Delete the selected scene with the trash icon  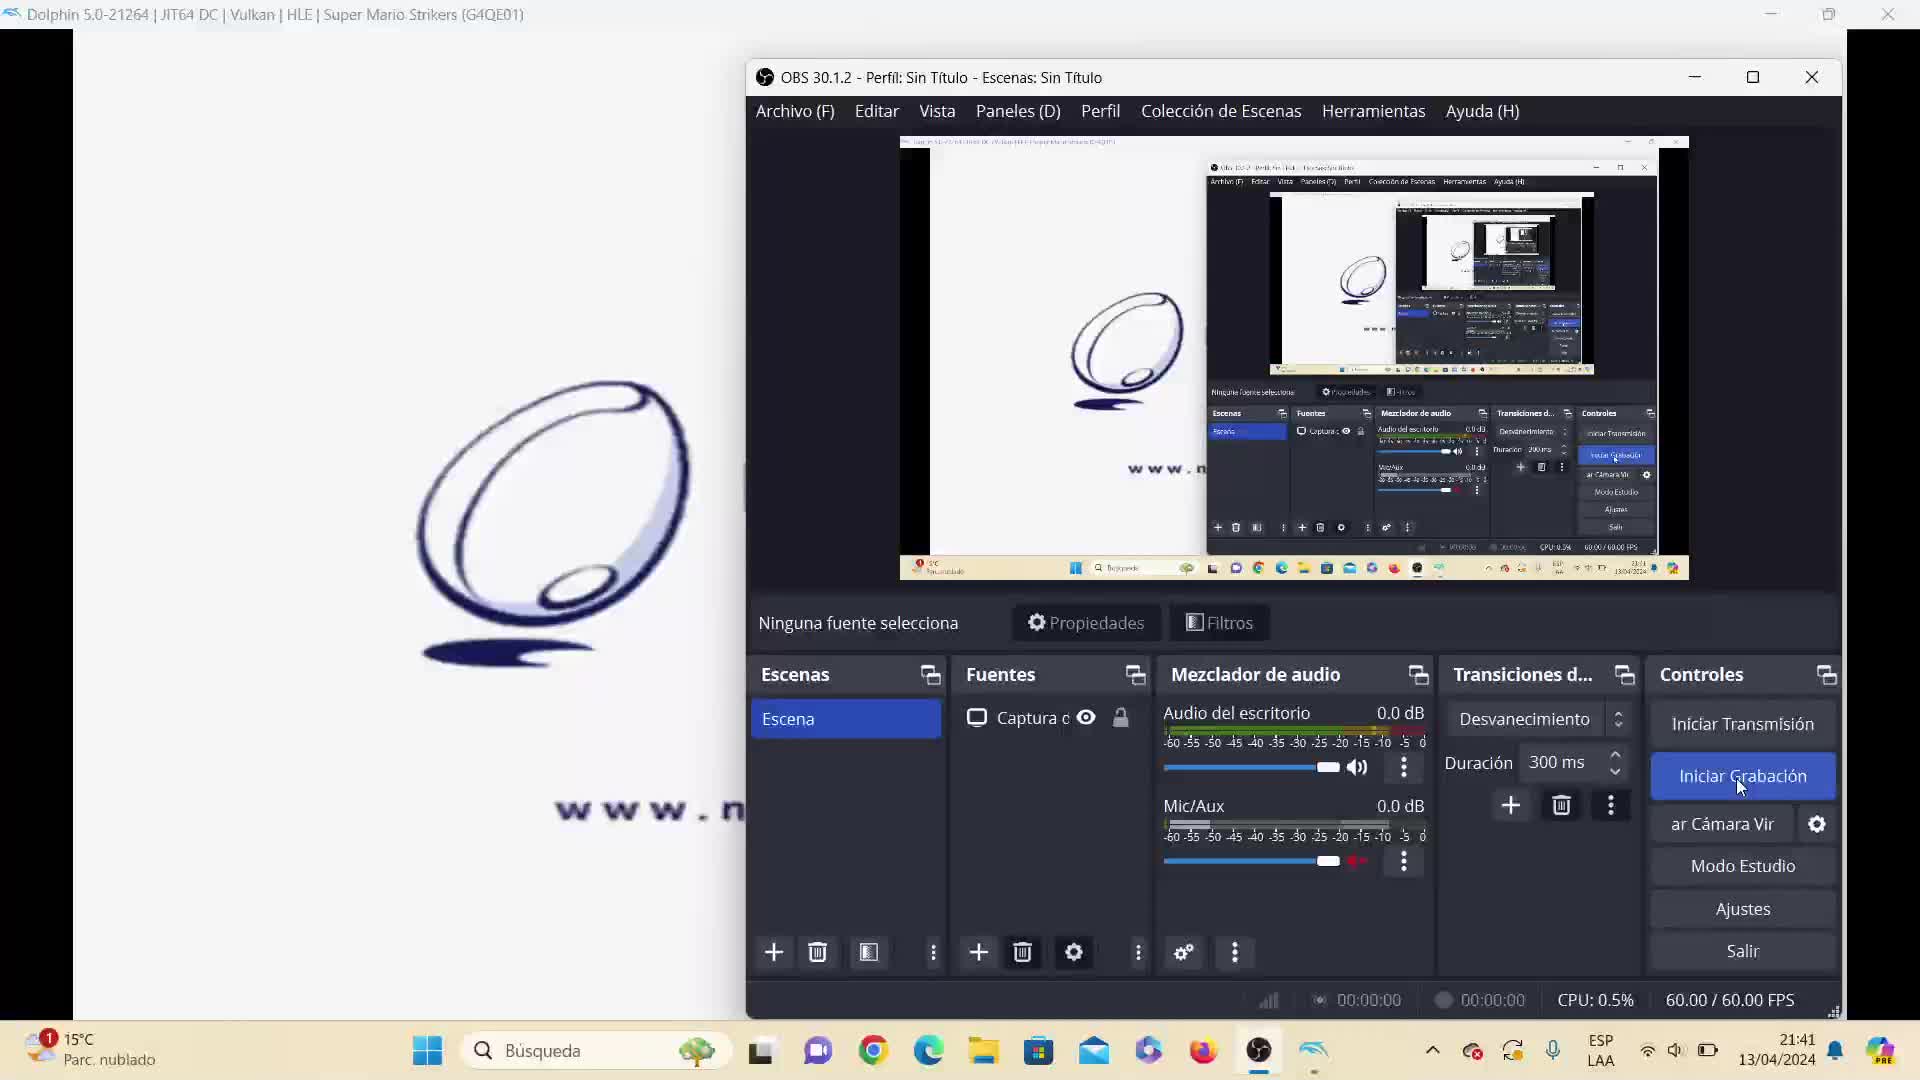click(x=817, y=952)
